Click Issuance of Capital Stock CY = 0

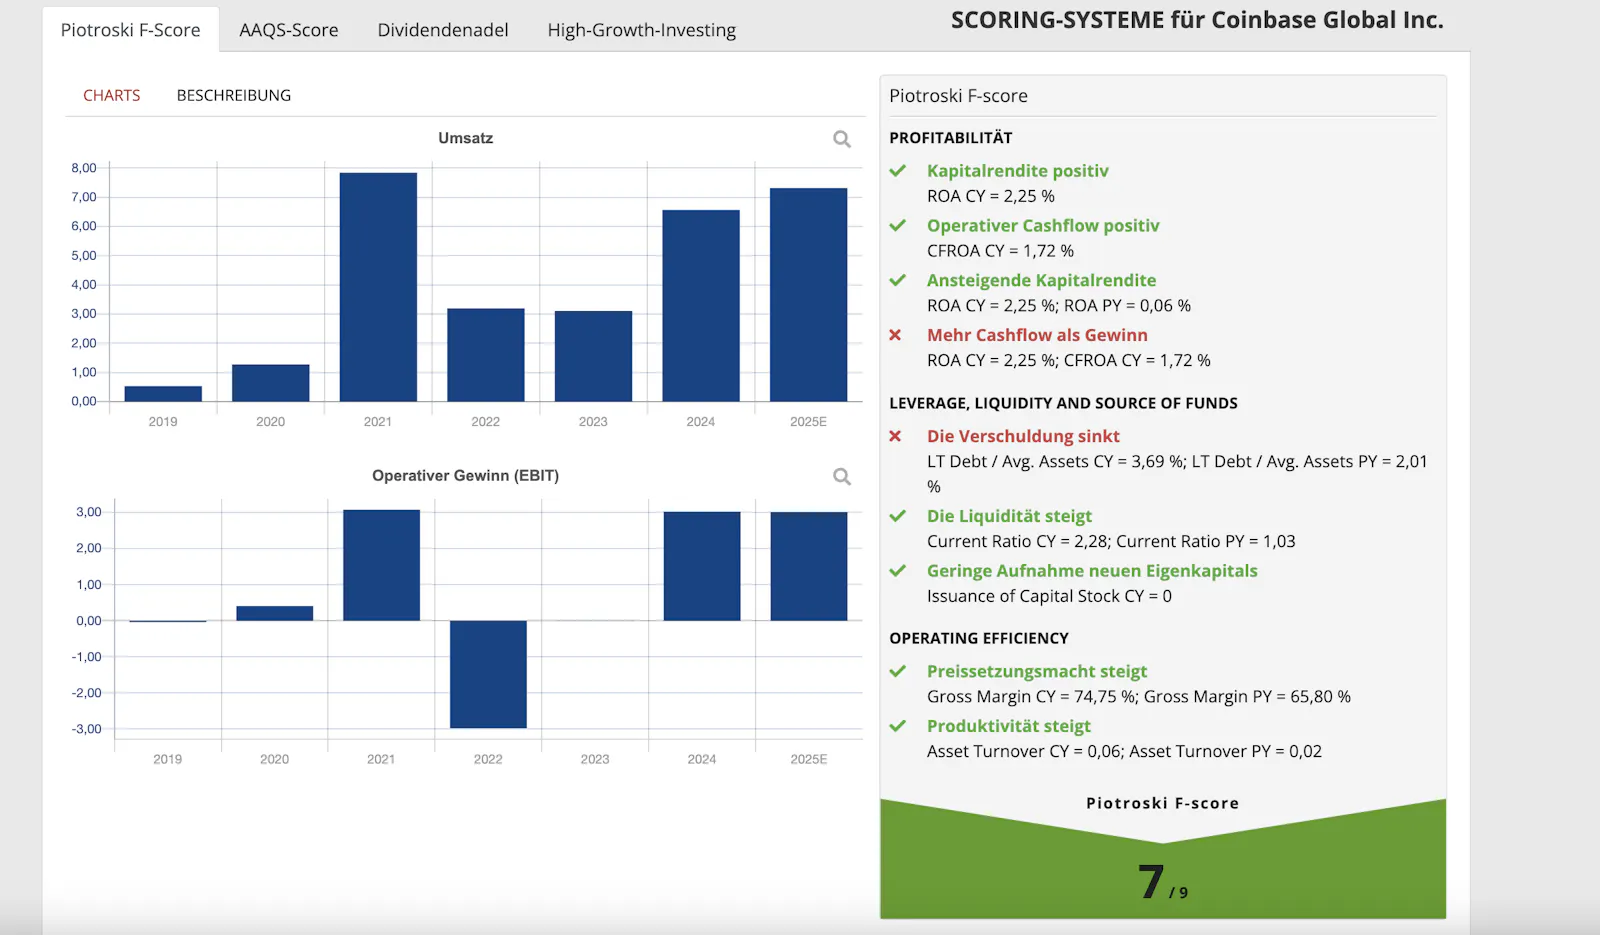1049,596
